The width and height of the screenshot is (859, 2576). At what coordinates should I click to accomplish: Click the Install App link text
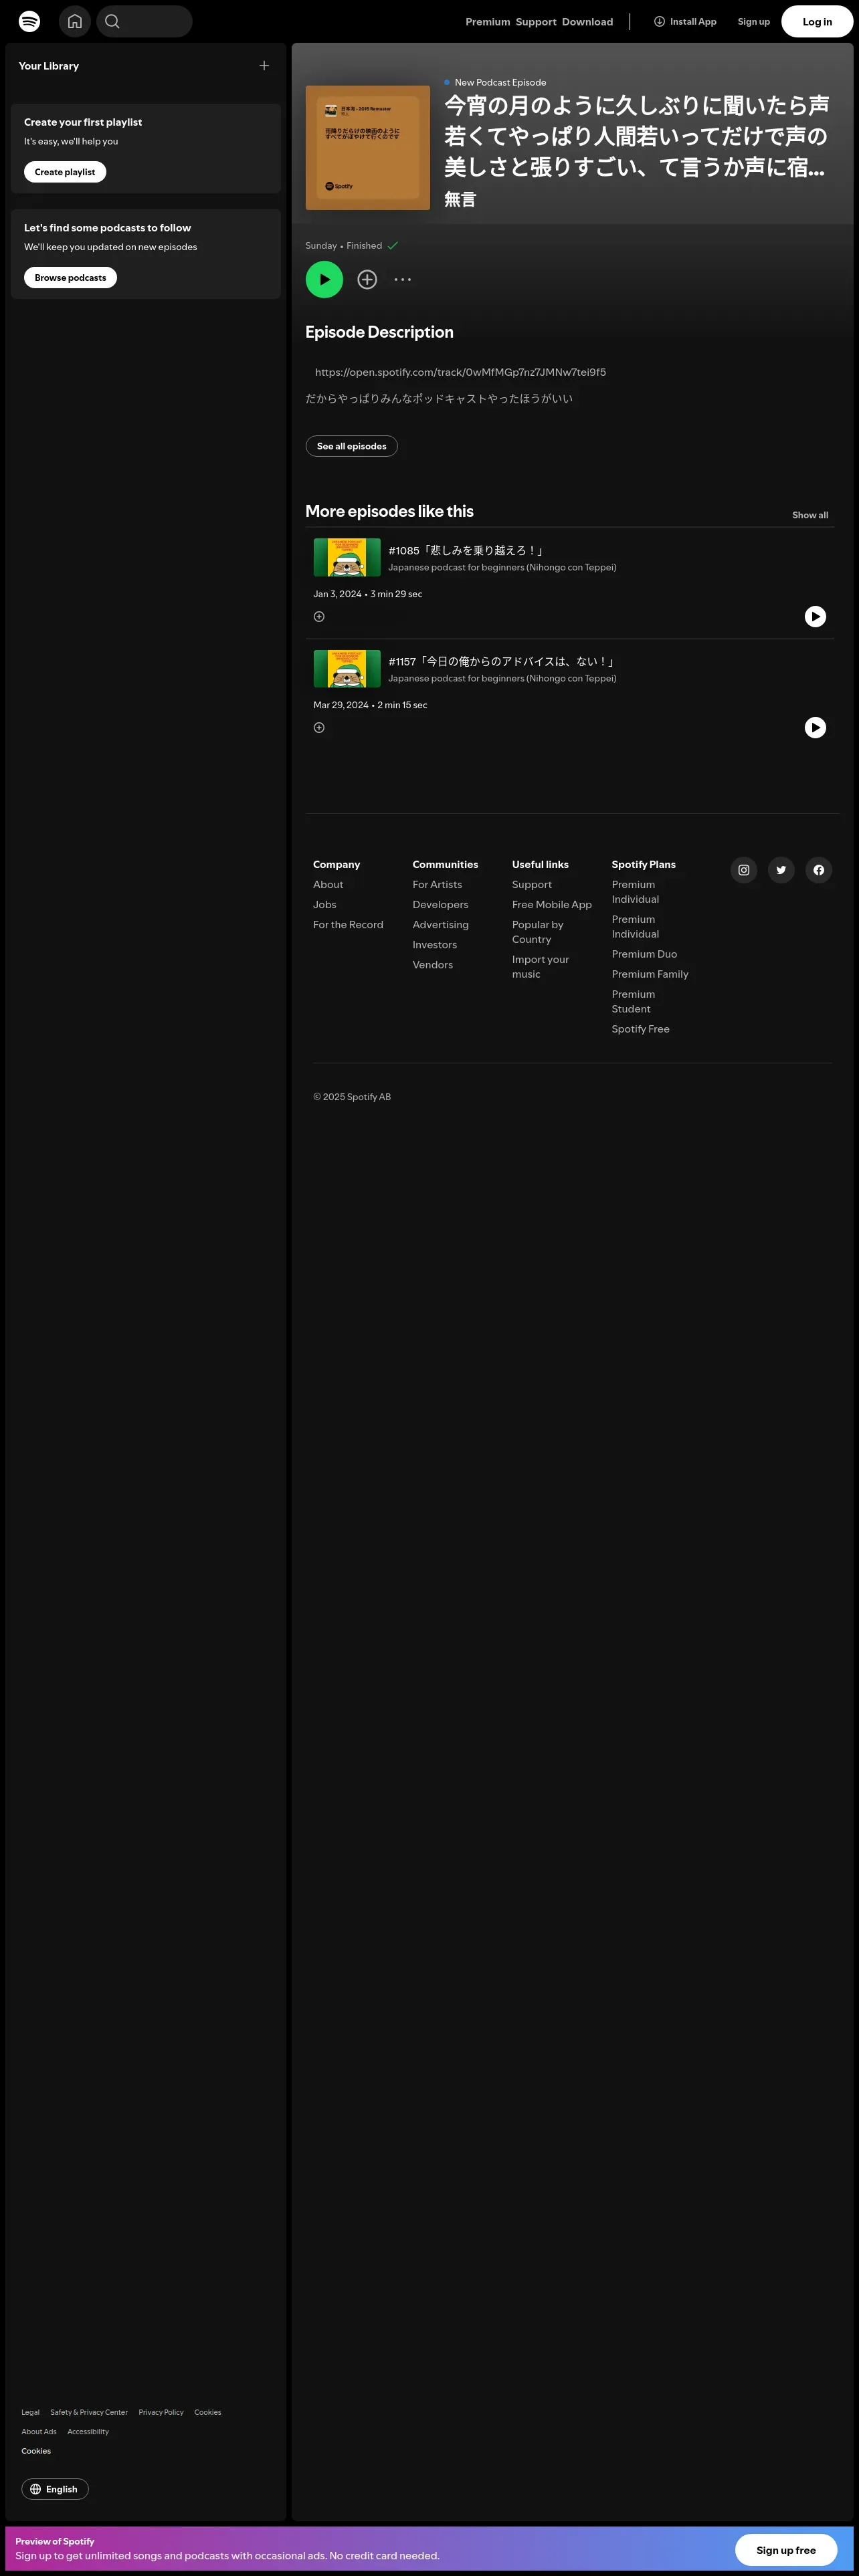[693, 22]
